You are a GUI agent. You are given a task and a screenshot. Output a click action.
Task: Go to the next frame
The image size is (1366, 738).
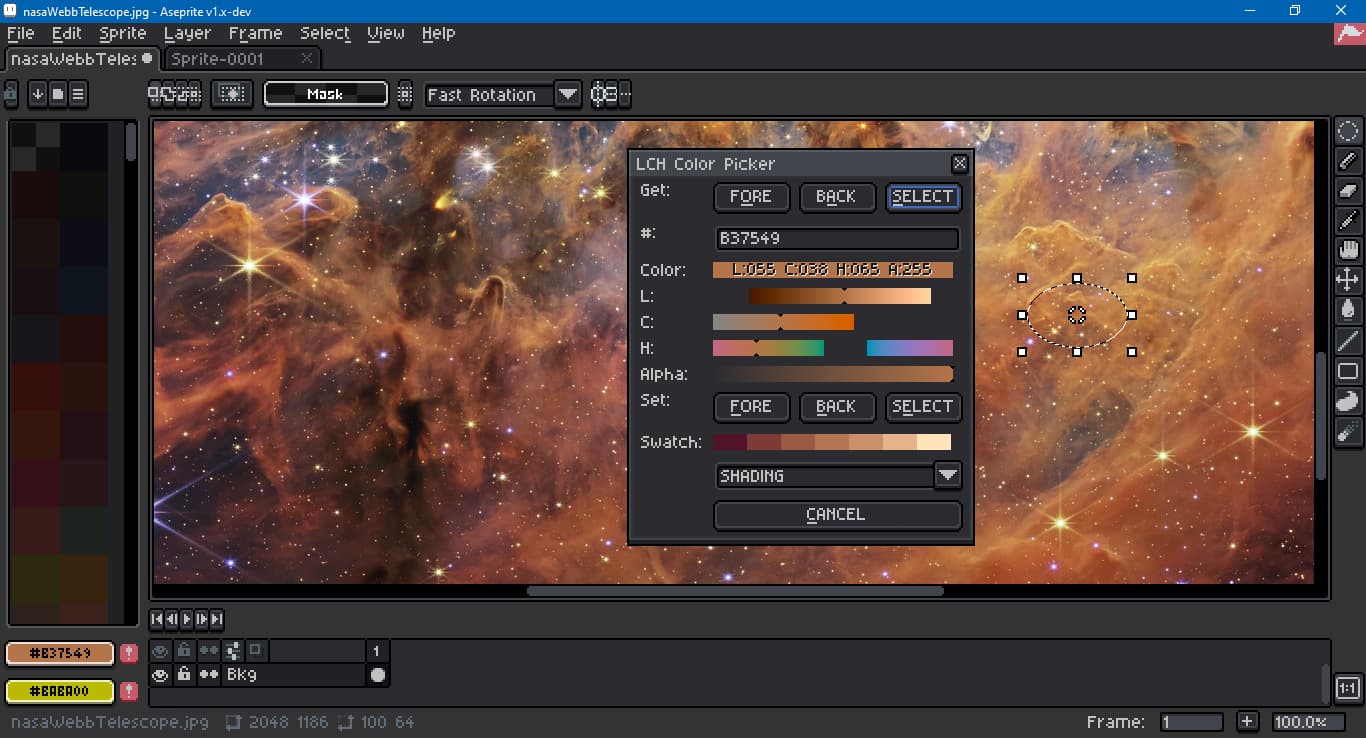[202, 620]
